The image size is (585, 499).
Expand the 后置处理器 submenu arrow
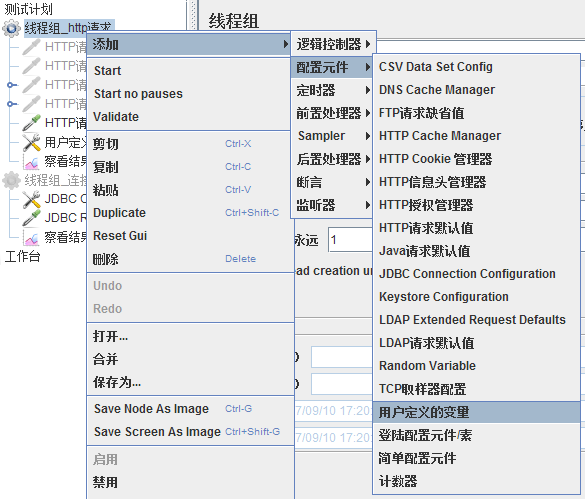[368, 159]
